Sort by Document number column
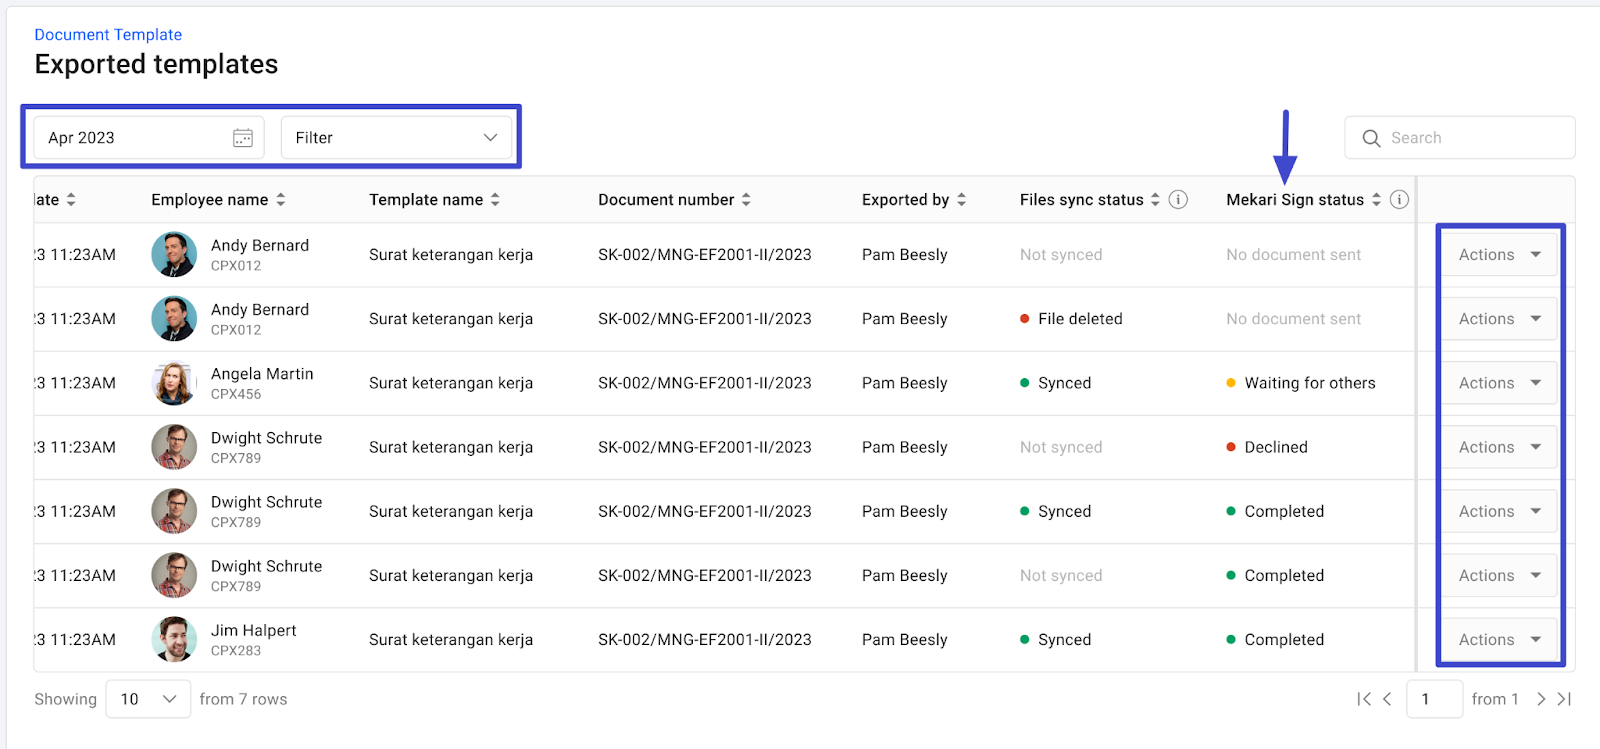Screen dimensions: 1600x749 pyautogui.click(x=746, y=200)
